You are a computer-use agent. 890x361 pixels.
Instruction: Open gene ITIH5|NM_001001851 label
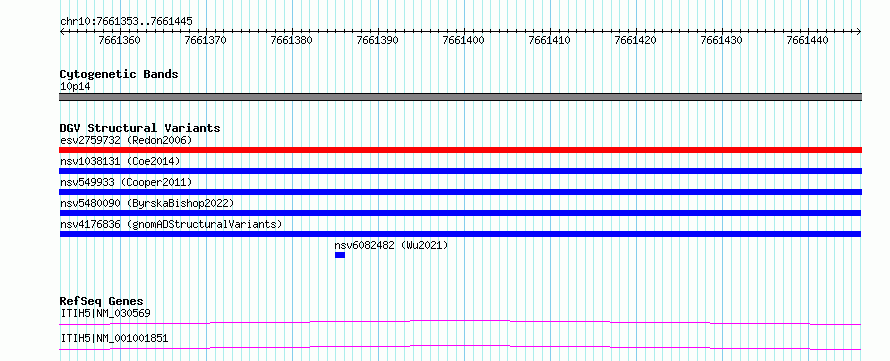pyautogui.click(x=114, y=339)
